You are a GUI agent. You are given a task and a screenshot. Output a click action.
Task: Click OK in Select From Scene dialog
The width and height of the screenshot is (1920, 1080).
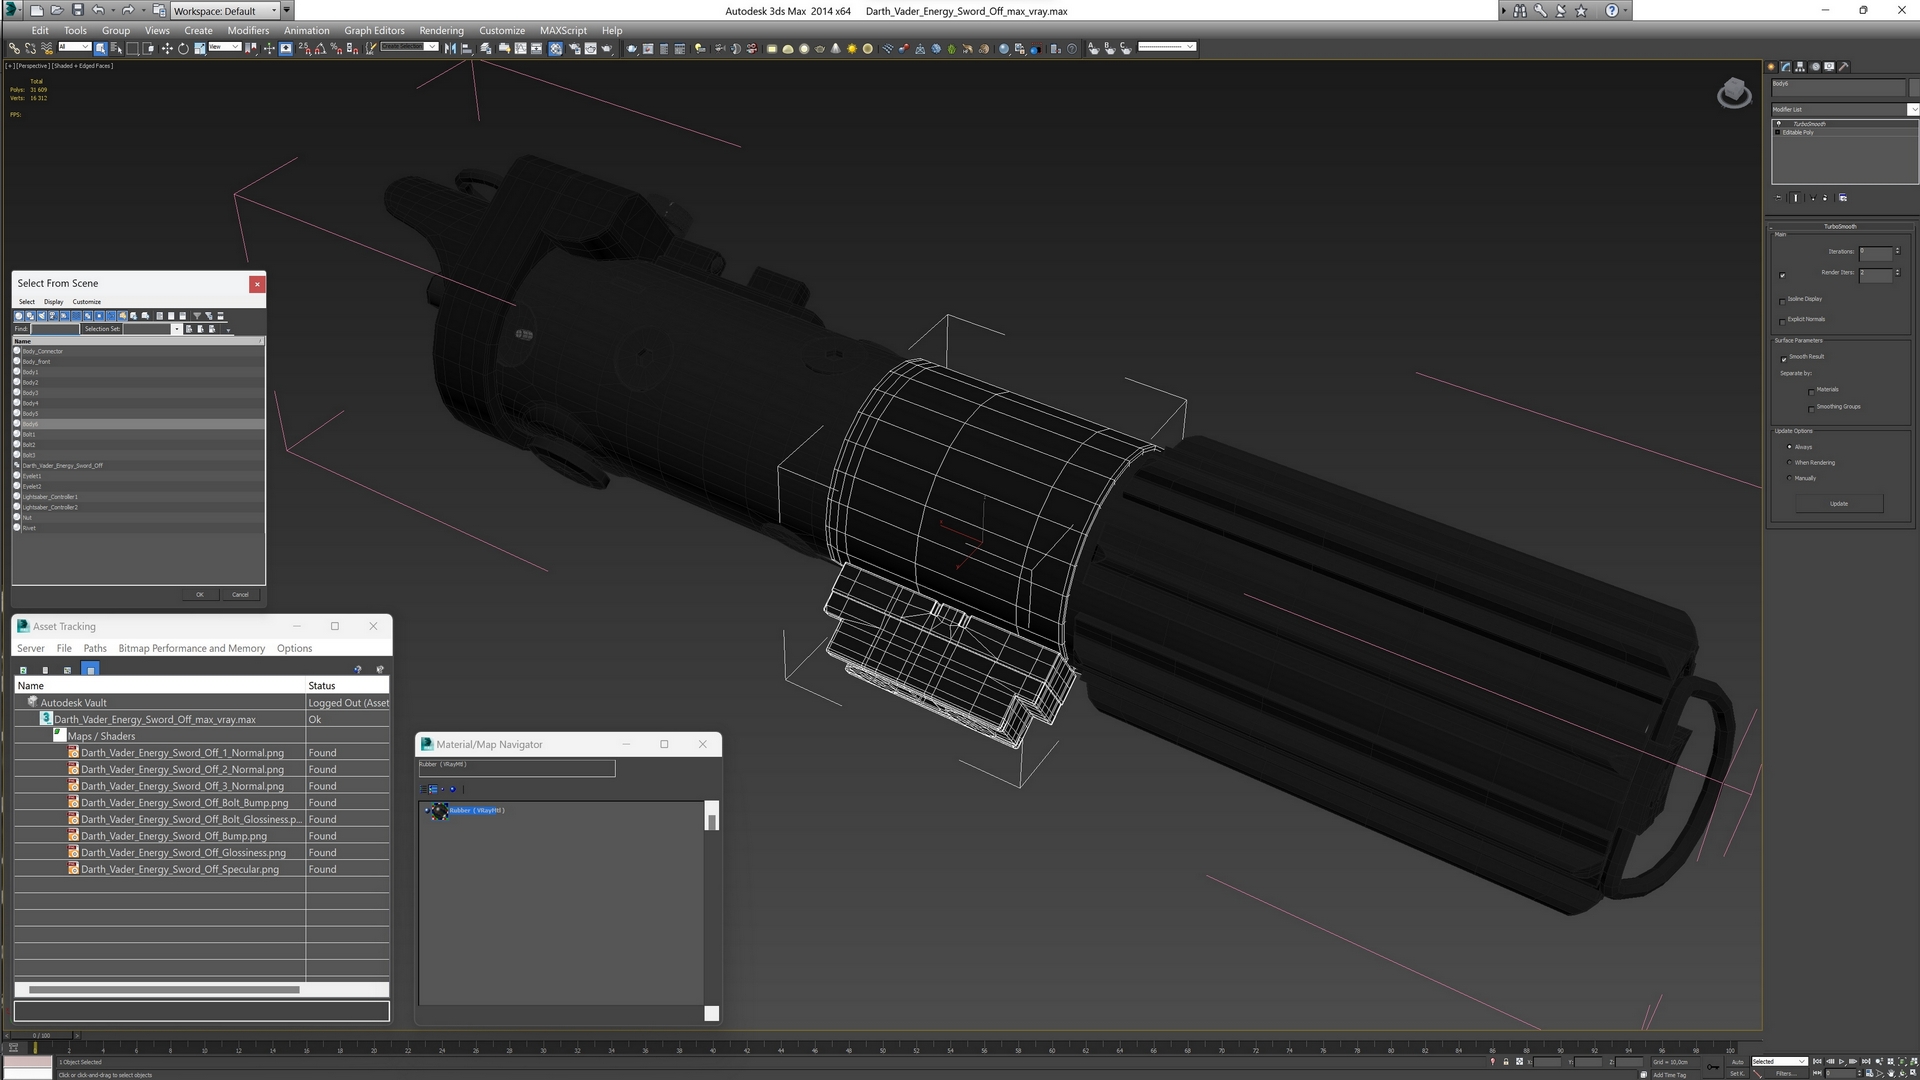point(200,595)
